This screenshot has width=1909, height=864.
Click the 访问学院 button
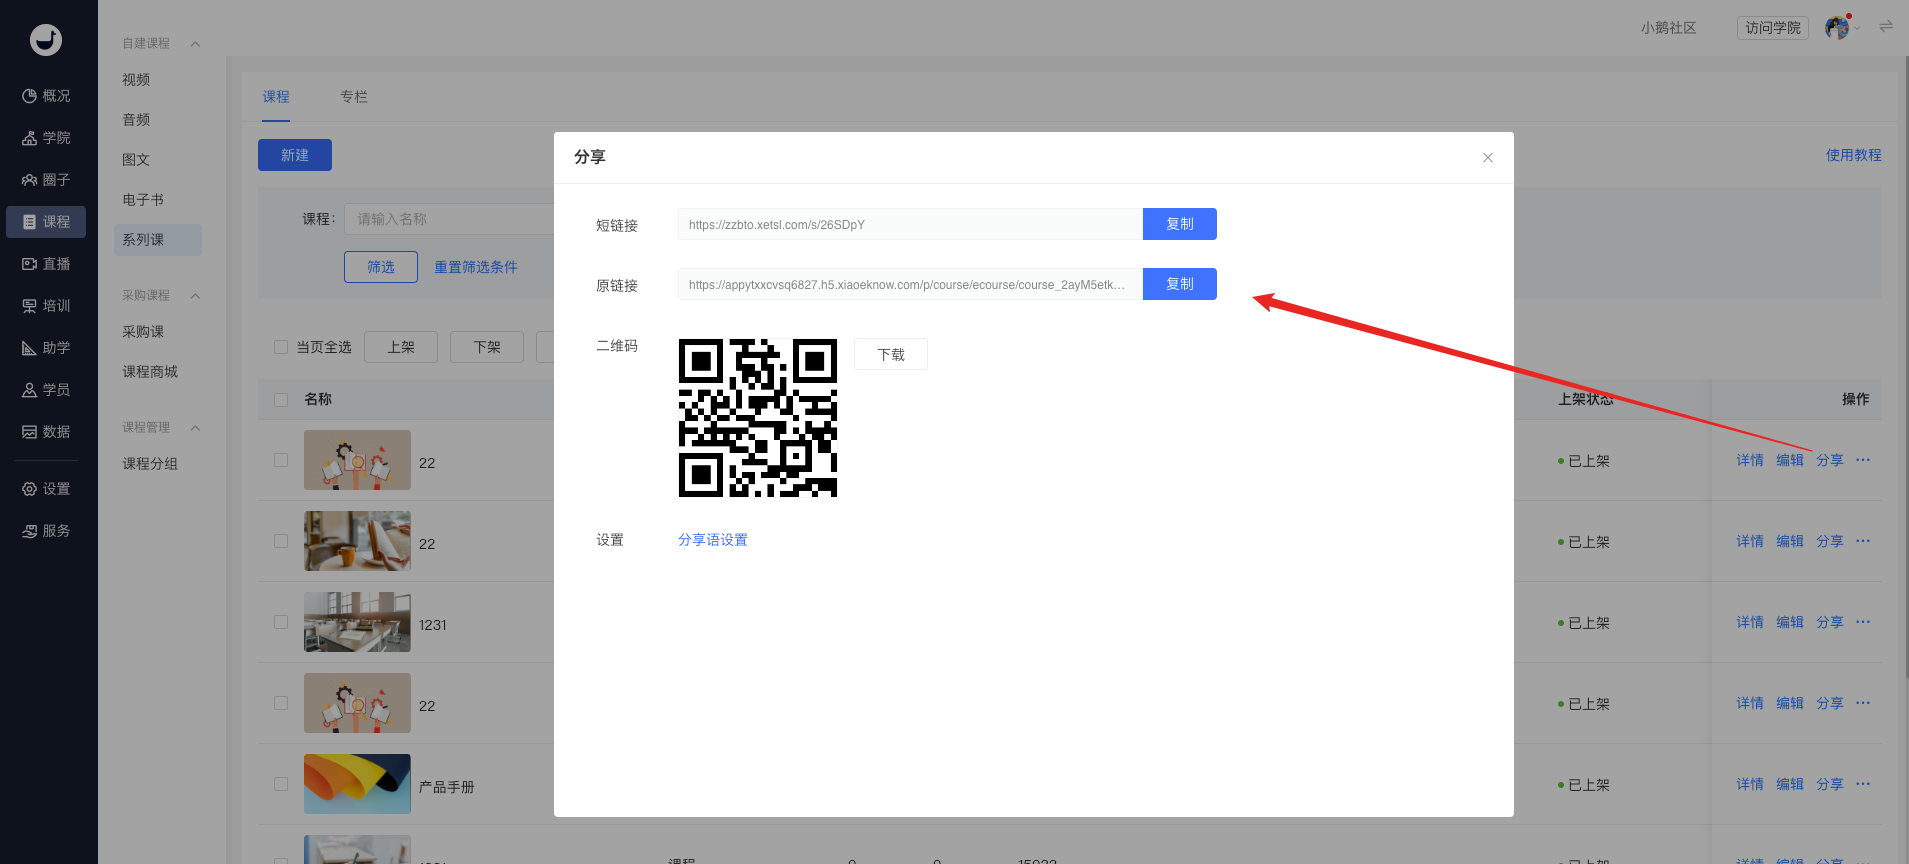(1773, 28)
